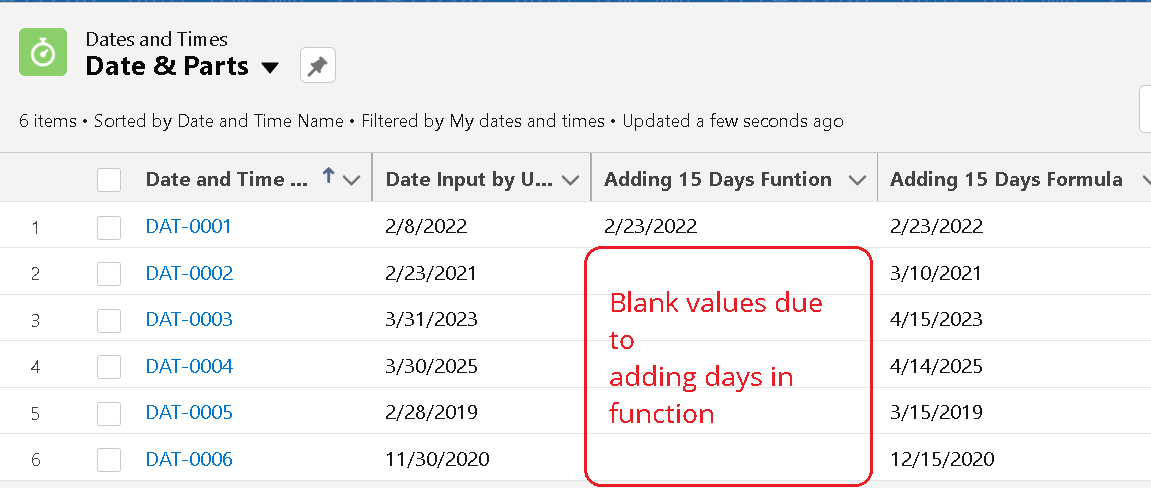Pin this list view with the pin icon

318,65
